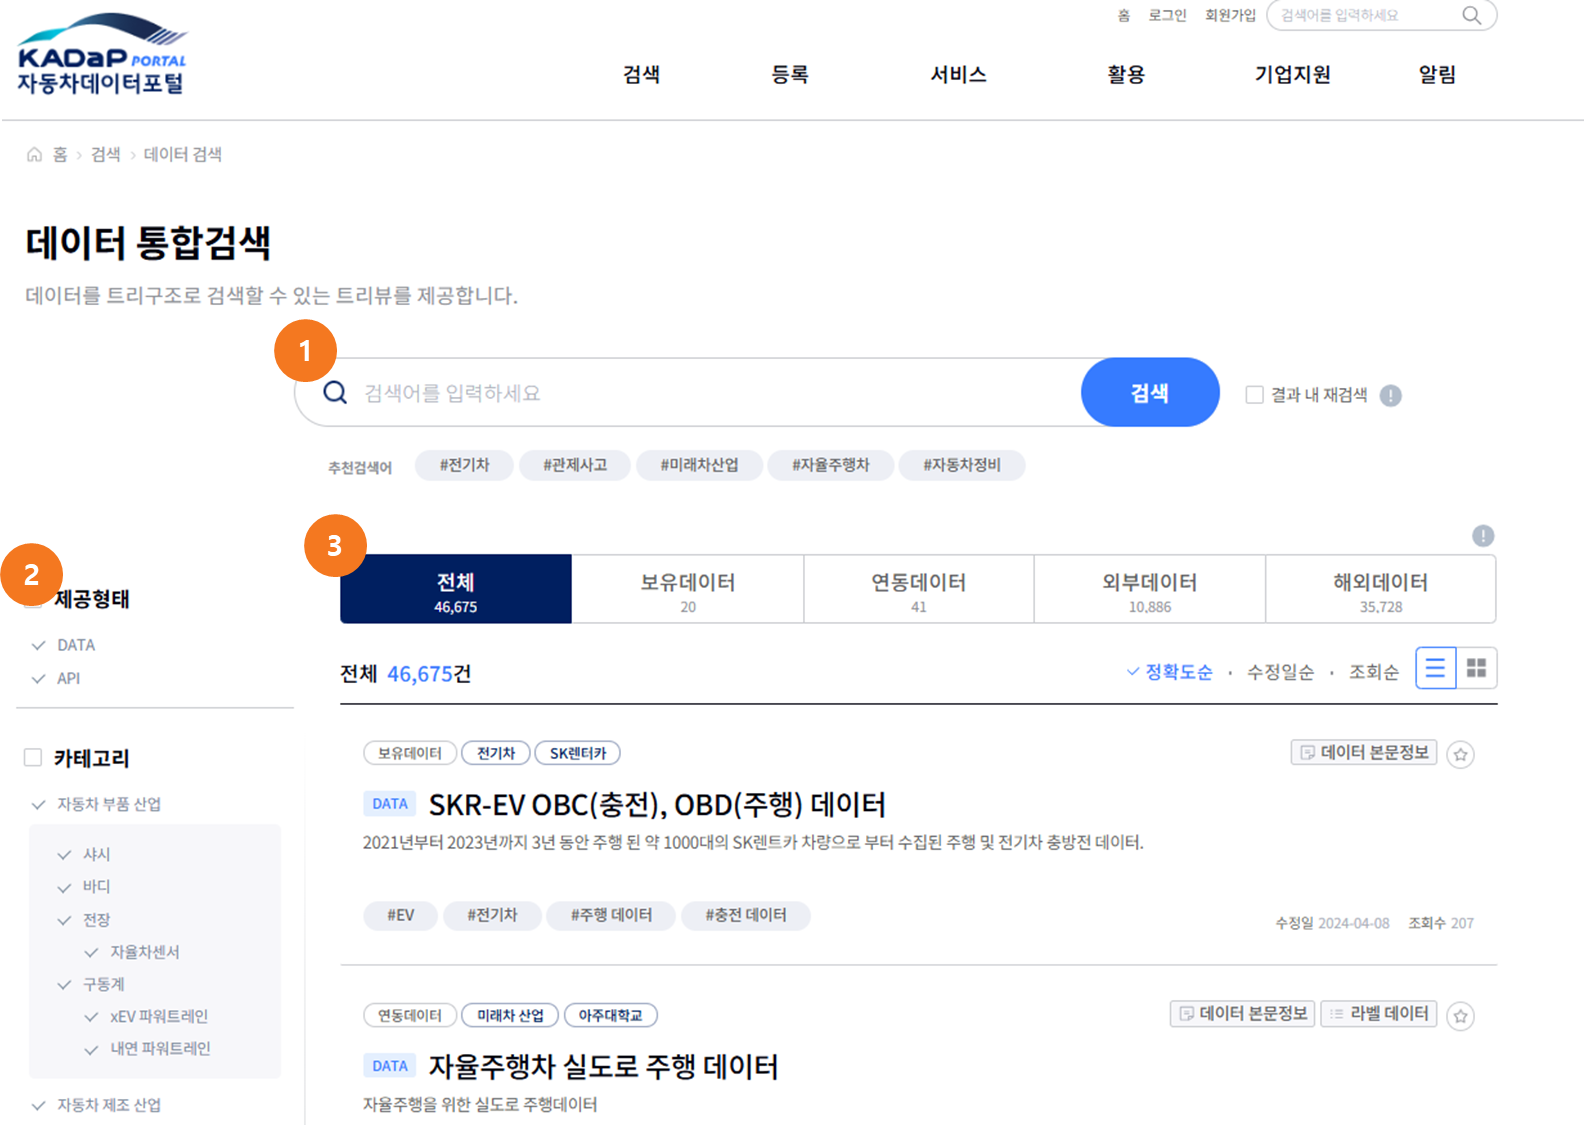Star the 자율주행차 실도로 주행 데이터 entry
Viewport: 1584px width, 1125px height.
(x=1460, y=1016)
